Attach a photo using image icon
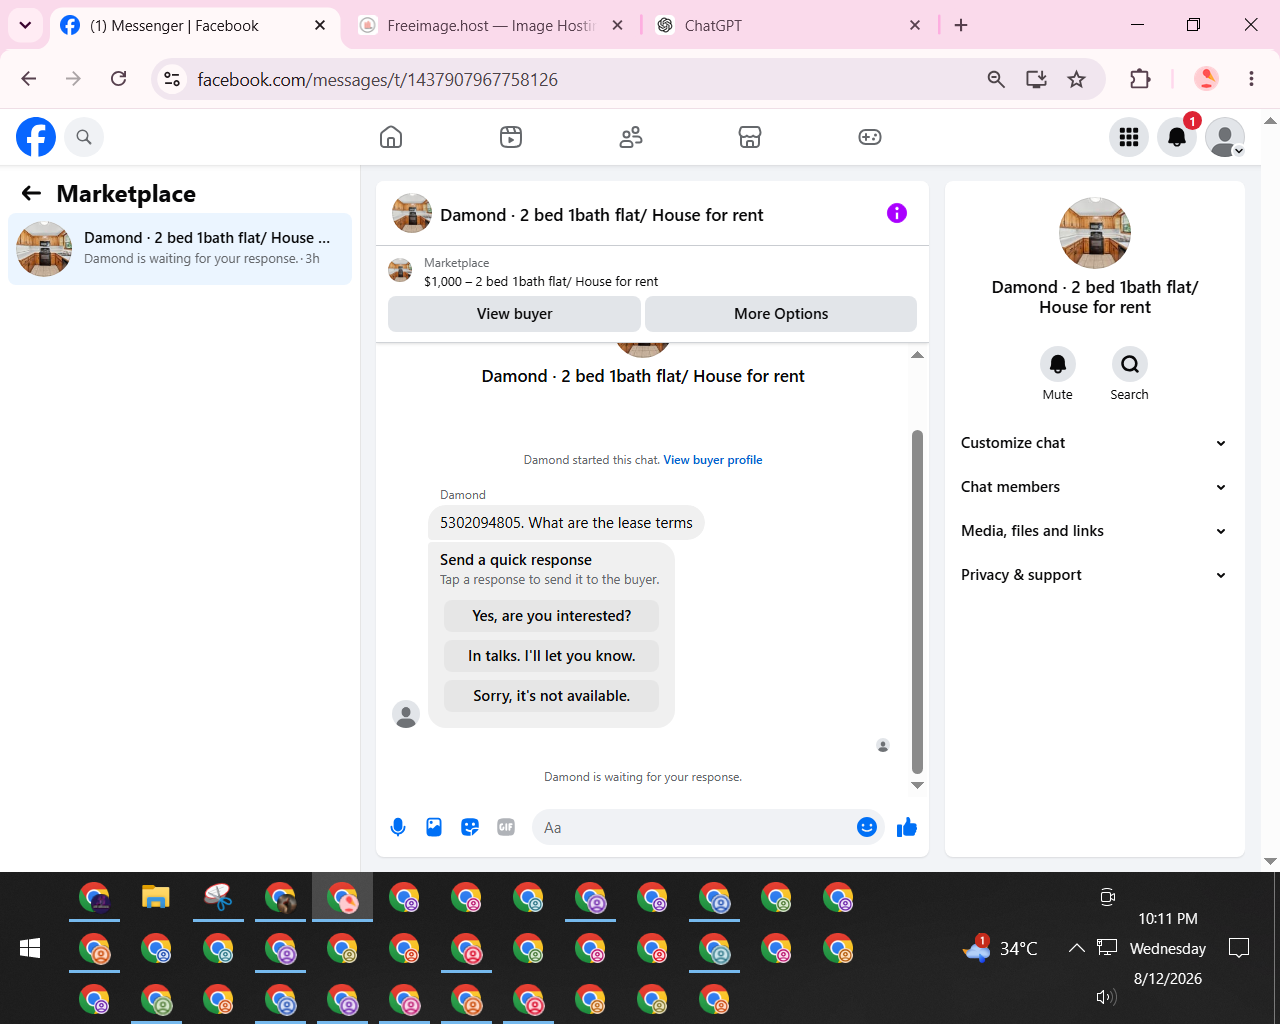 tap(434, 827)
